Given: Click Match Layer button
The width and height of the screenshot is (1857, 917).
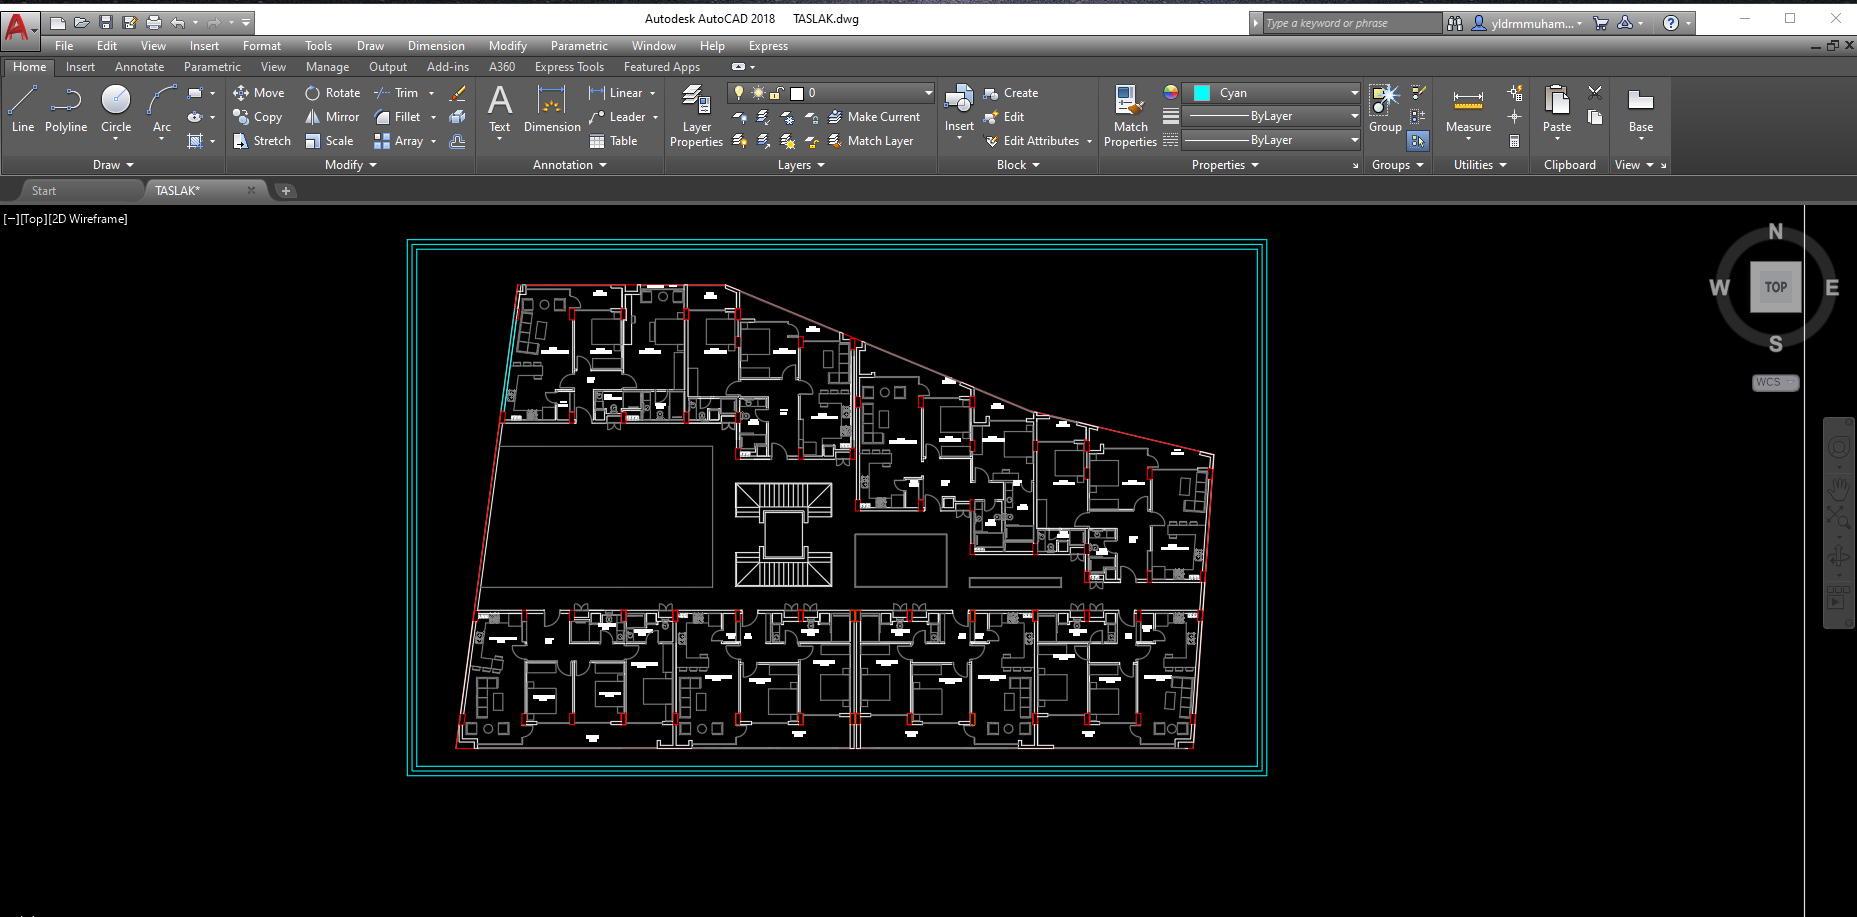Looking at the screenshot, I should tap(871, 141).
